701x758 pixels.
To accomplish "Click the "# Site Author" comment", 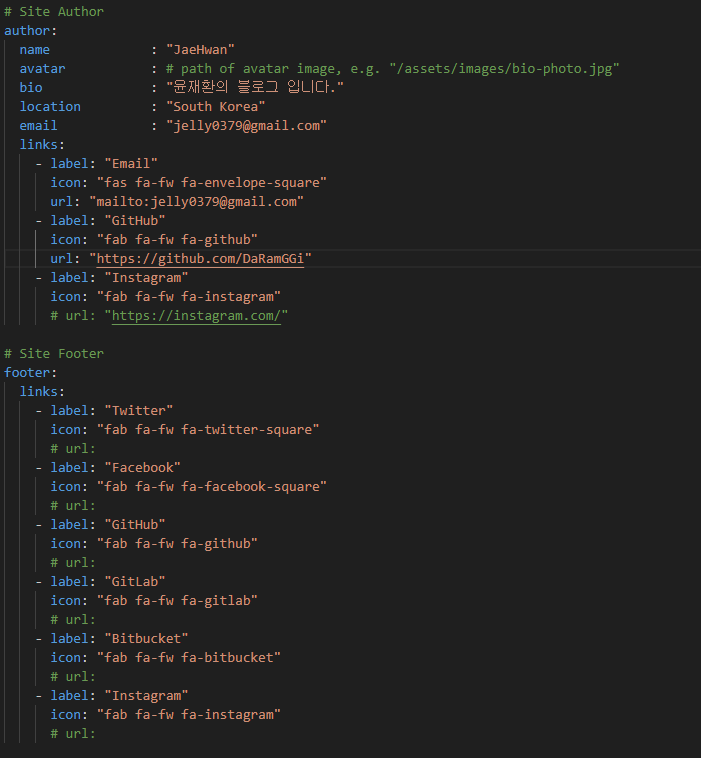I will click(54, 12).
